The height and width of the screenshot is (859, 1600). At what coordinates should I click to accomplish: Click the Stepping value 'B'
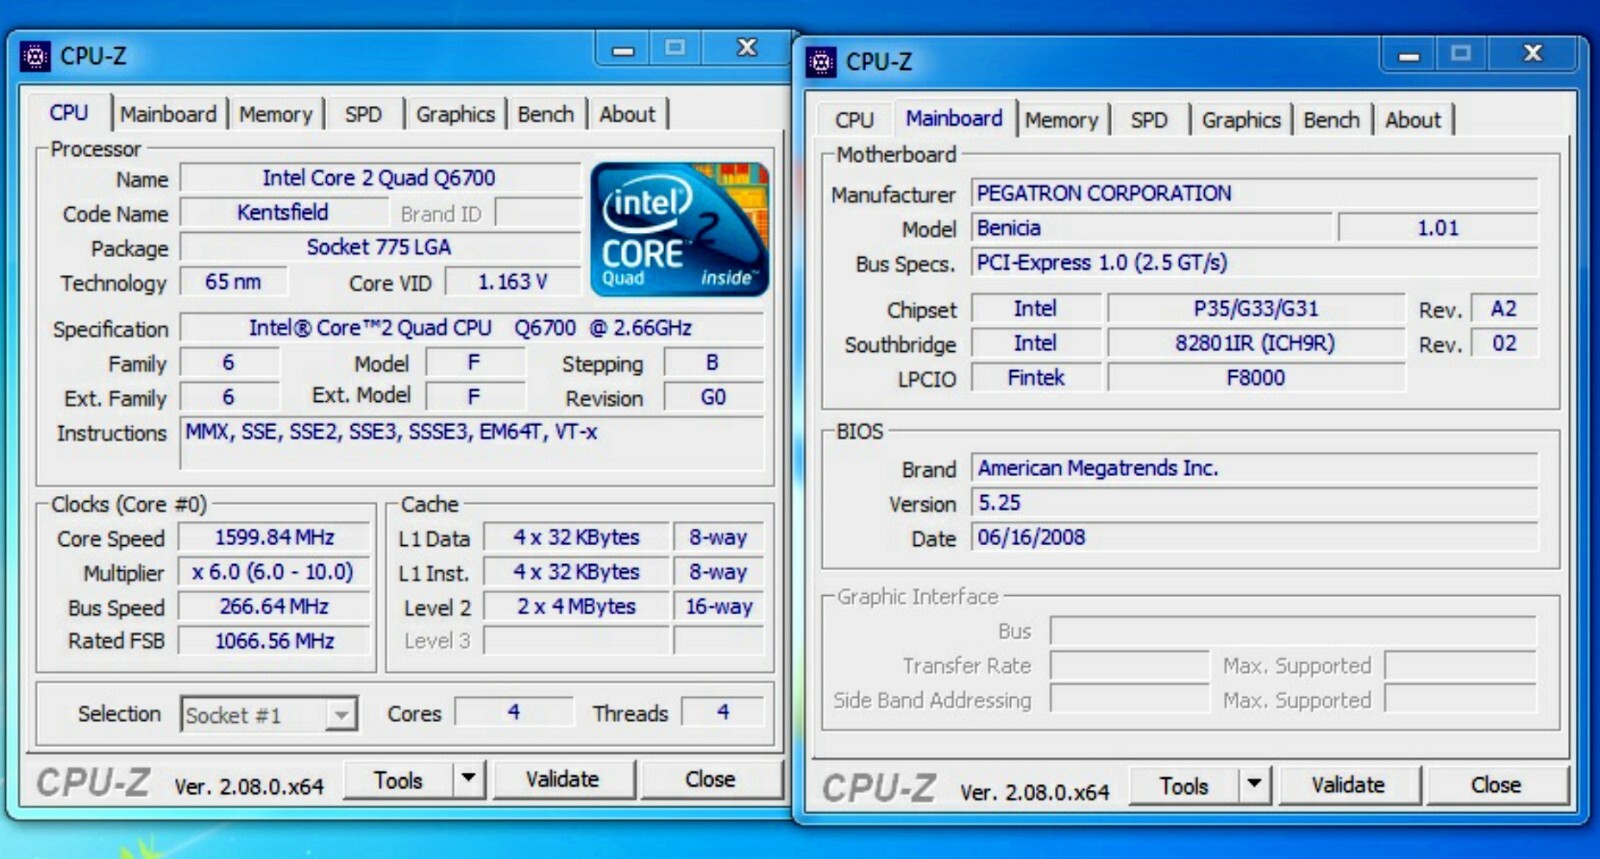(x=712, y=362)
